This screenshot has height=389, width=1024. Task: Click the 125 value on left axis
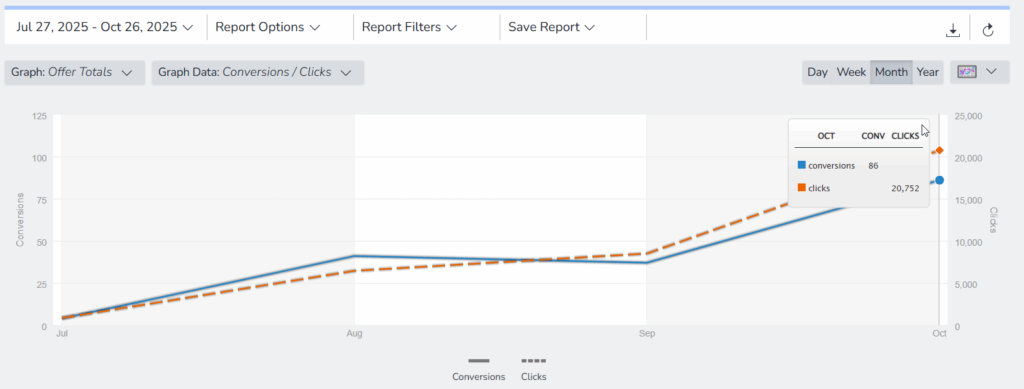(x=39, y=116)
